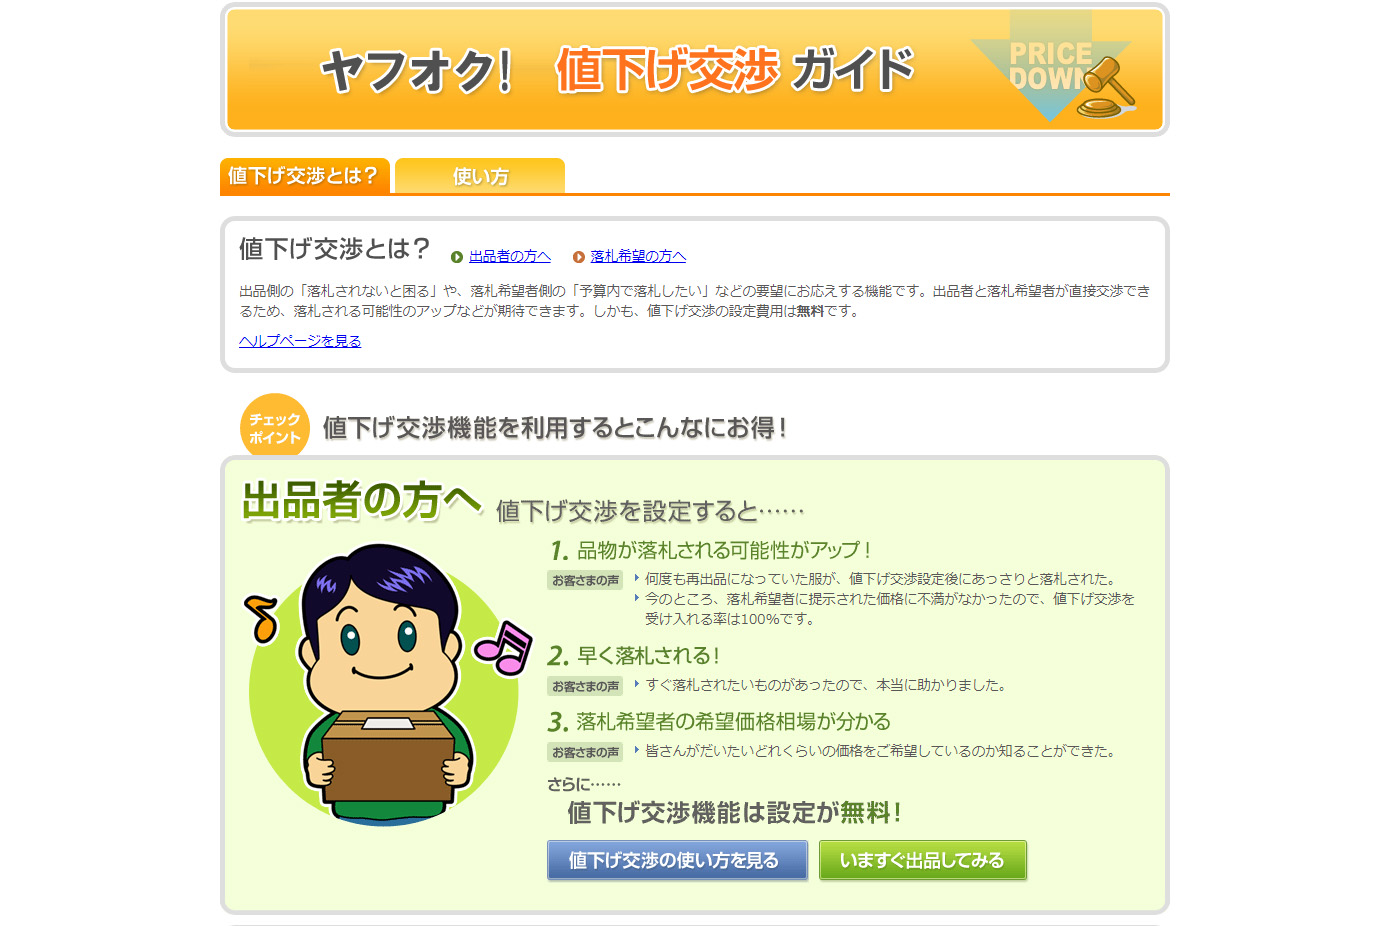Viewport: 1390px width, 926px height.
Task: Click the first お客さまの声 label badge
Action: [585, 580]
